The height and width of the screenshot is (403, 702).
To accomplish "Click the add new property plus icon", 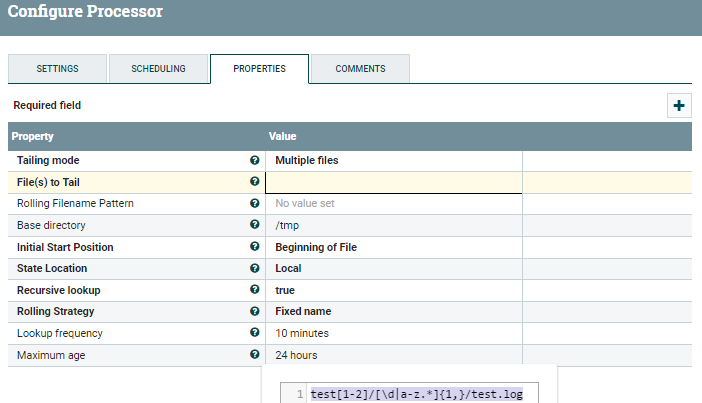I will pos(679,105).
